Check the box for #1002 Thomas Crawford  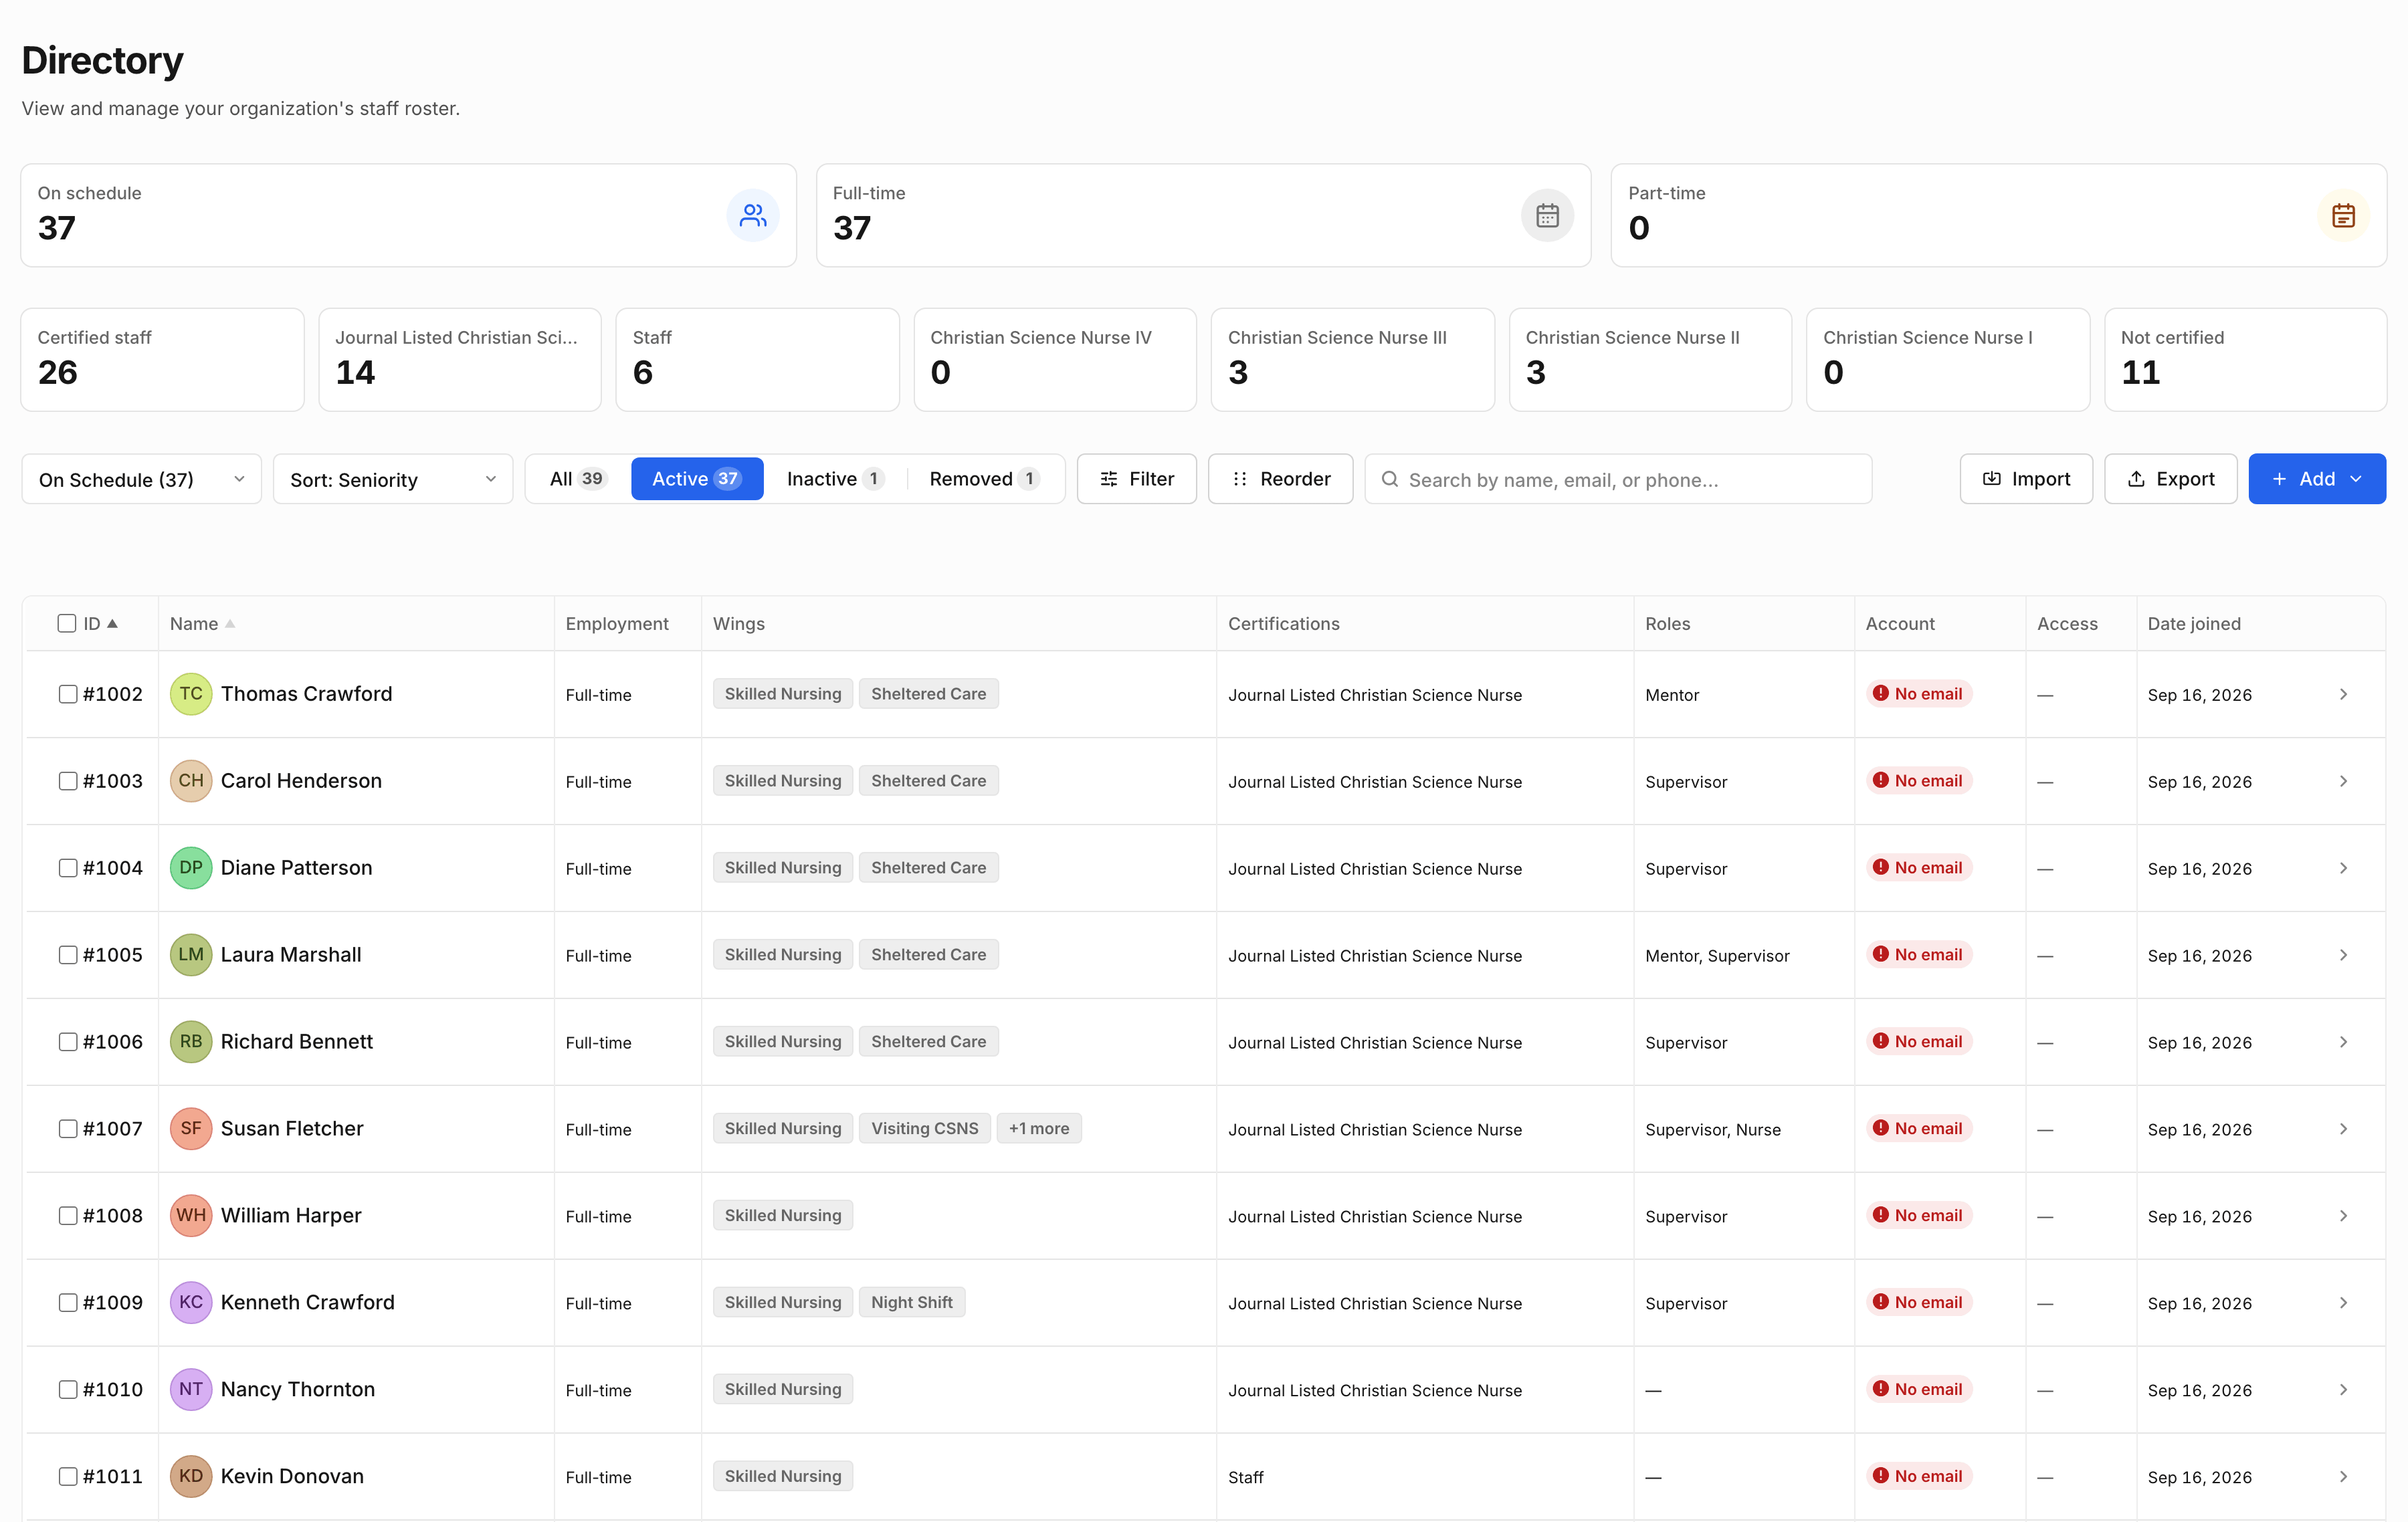[x=68, y=694]
